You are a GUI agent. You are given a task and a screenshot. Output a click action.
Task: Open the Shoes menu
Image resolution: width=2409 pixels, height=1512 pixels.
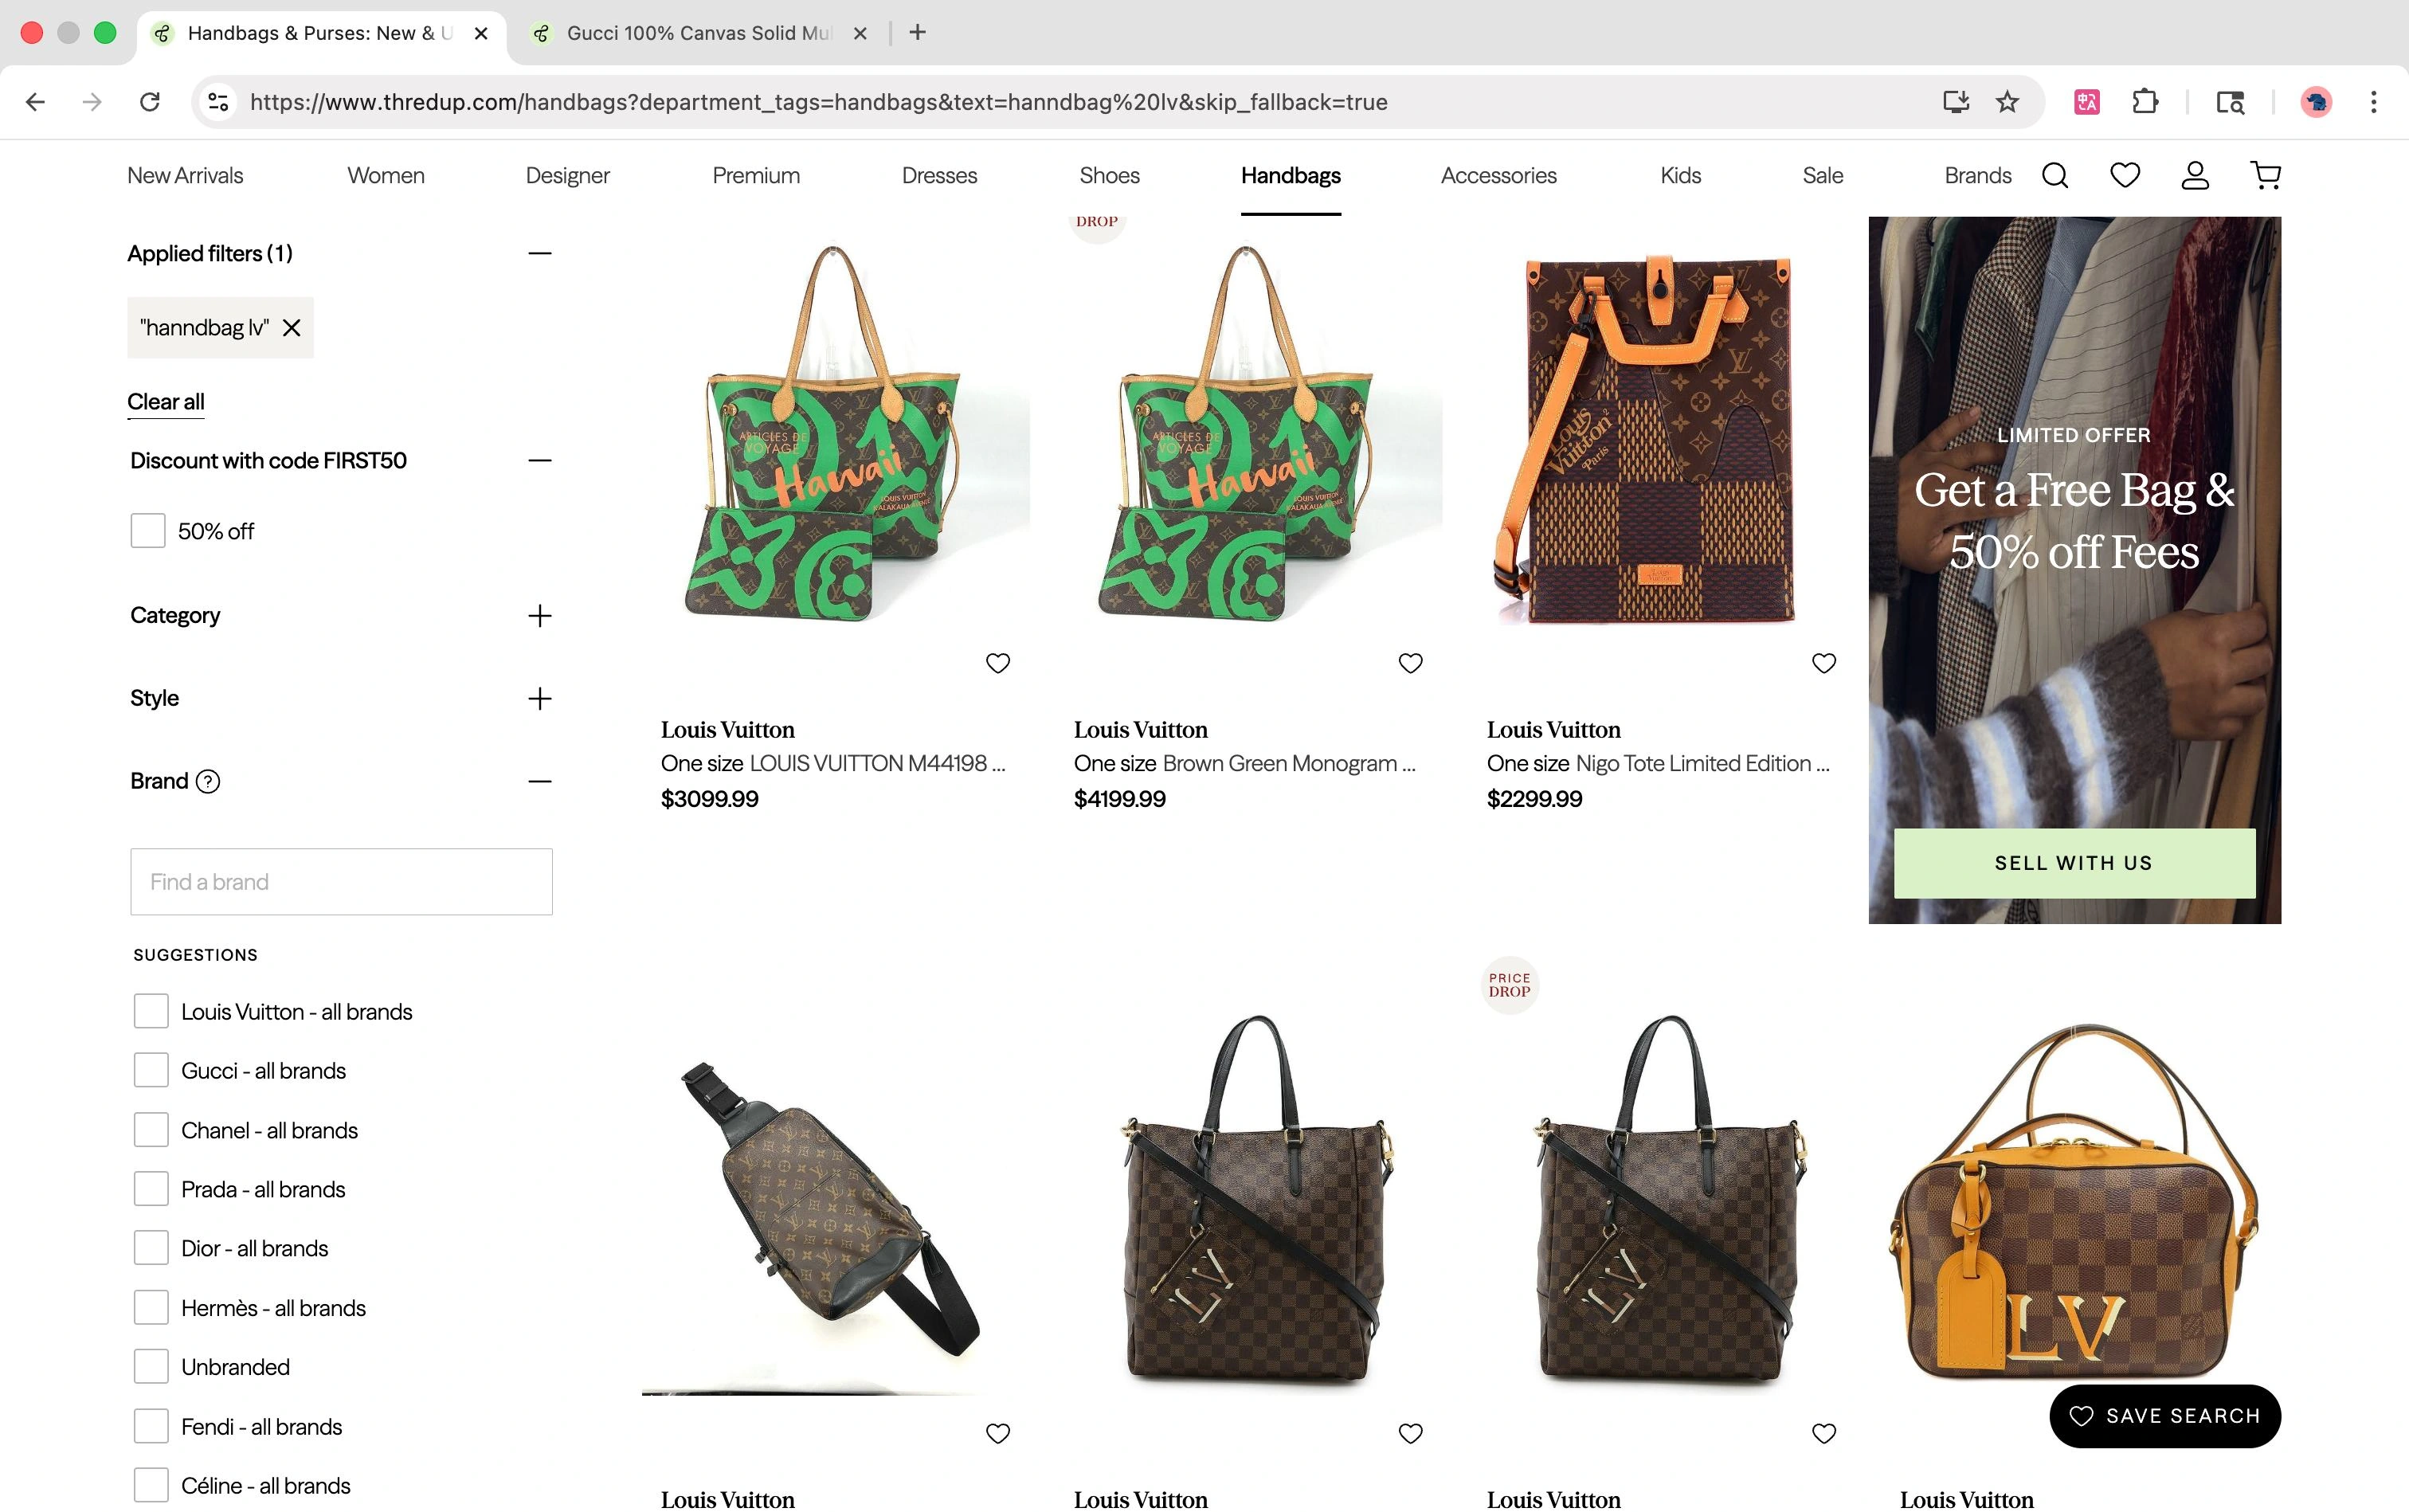click(1109, 176)
